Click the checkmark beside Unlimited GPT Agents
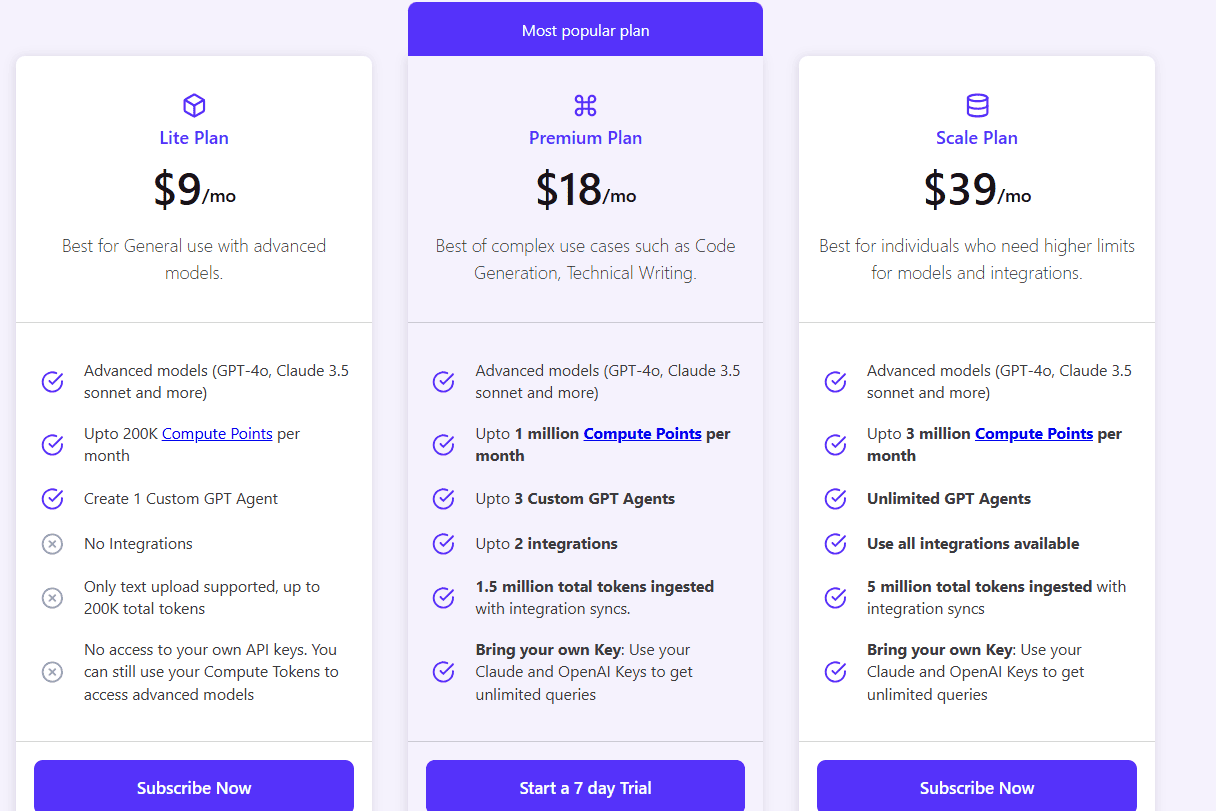Viewport: 1216px width, 811px height. pyautogui.click(x=835, y=498)
